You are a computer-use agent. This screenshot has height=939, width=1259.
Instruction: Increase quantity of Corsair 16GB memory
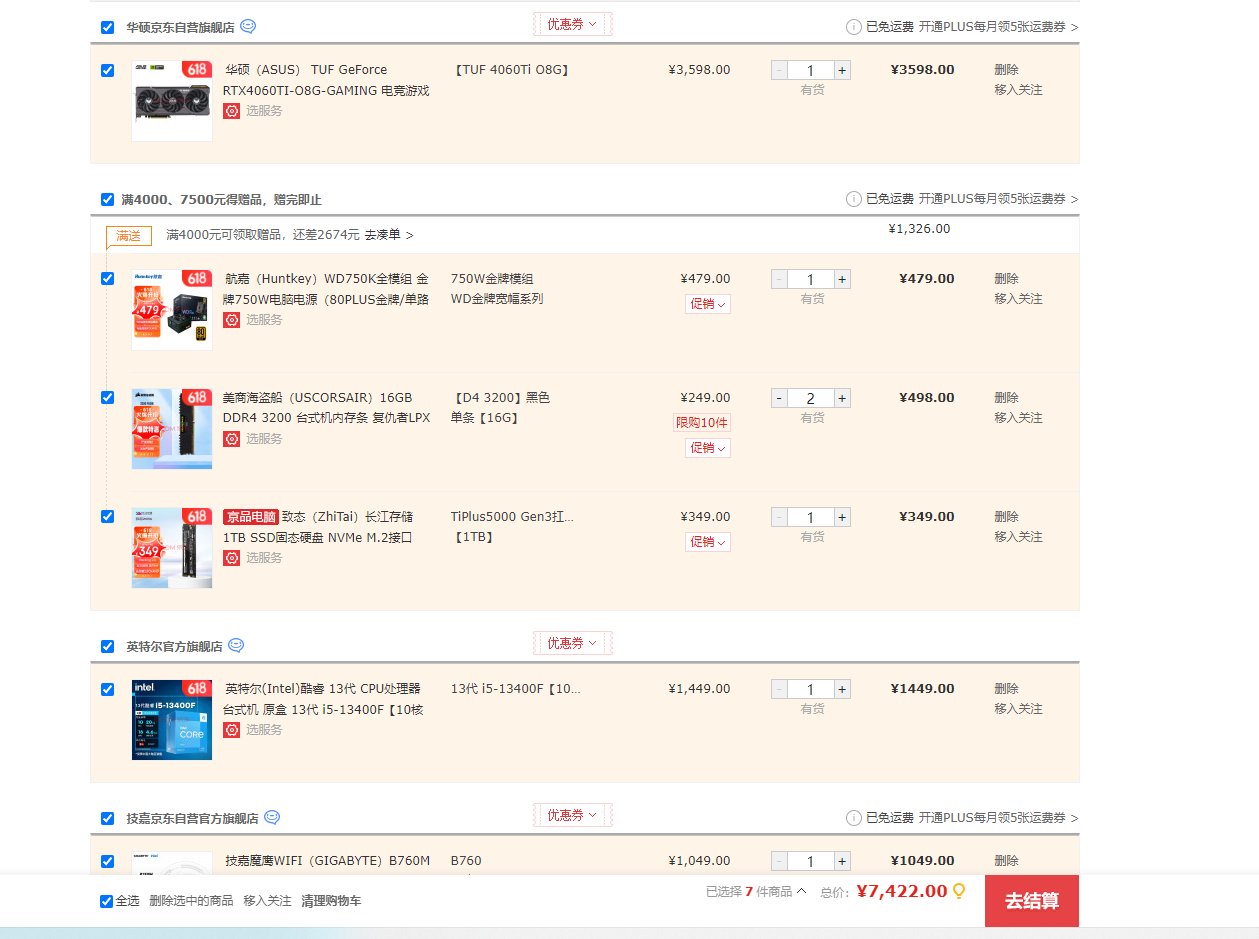pyautogui.click(x=842, y=398)
